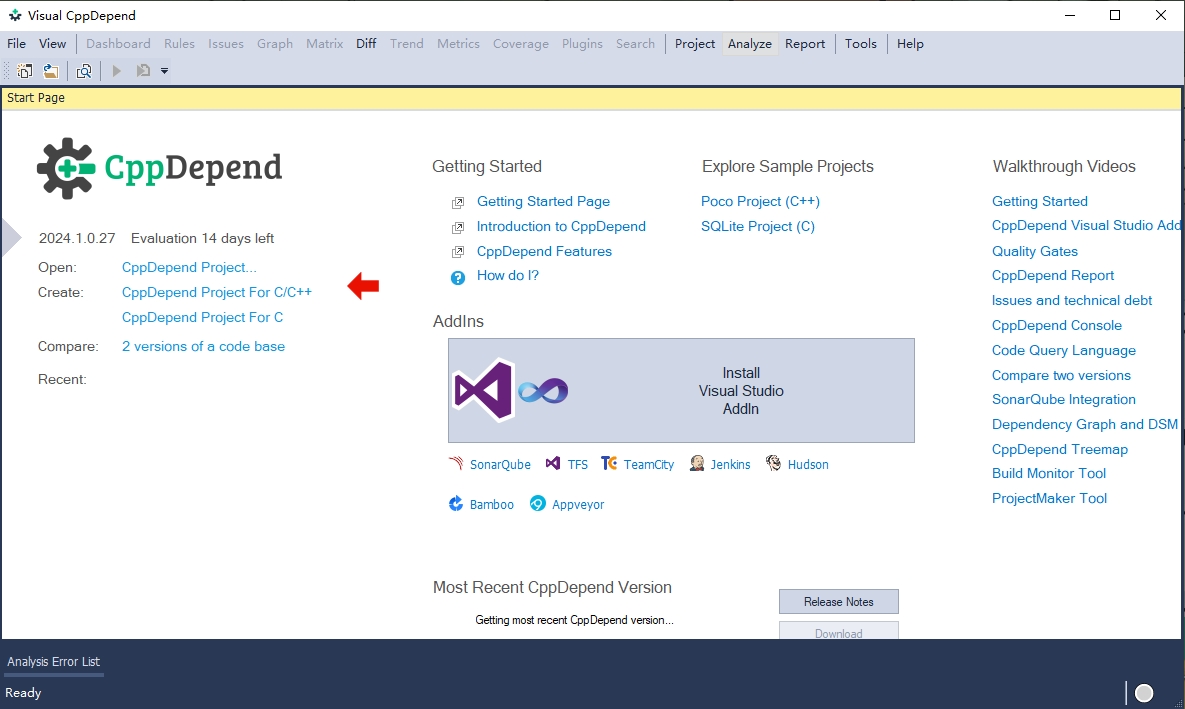Click the SonarQube integration icon

(x=456, y=464)
